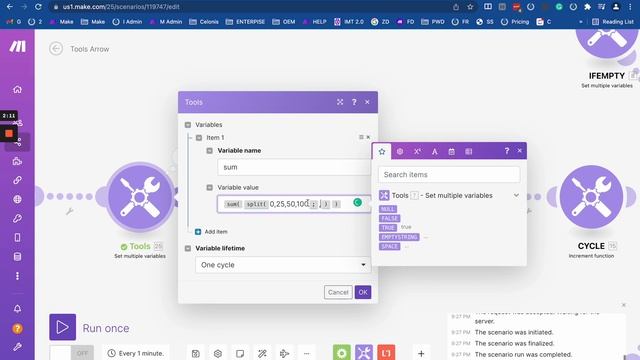Screen dimensions: 640x360
Task: Click the Save scenario icon in bottom toolbar
Action: (196, 353)
